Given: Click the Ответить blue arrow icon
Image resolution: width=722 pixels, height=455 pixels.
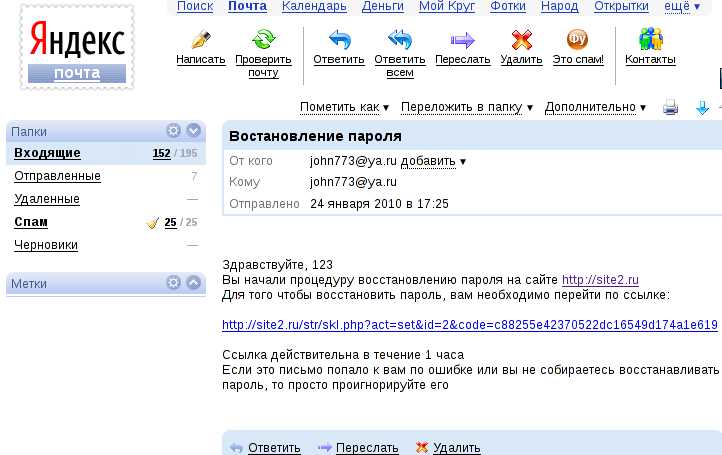Looking at the screenshot, I should 339,40.
